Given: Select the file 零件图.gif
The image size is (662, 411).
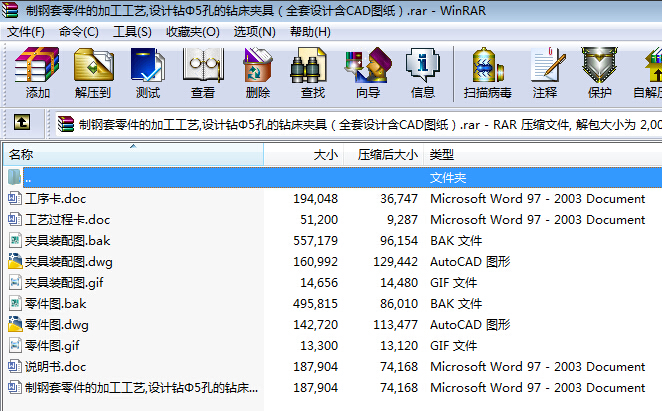Looking at the screenshot, I should (52, 346).
